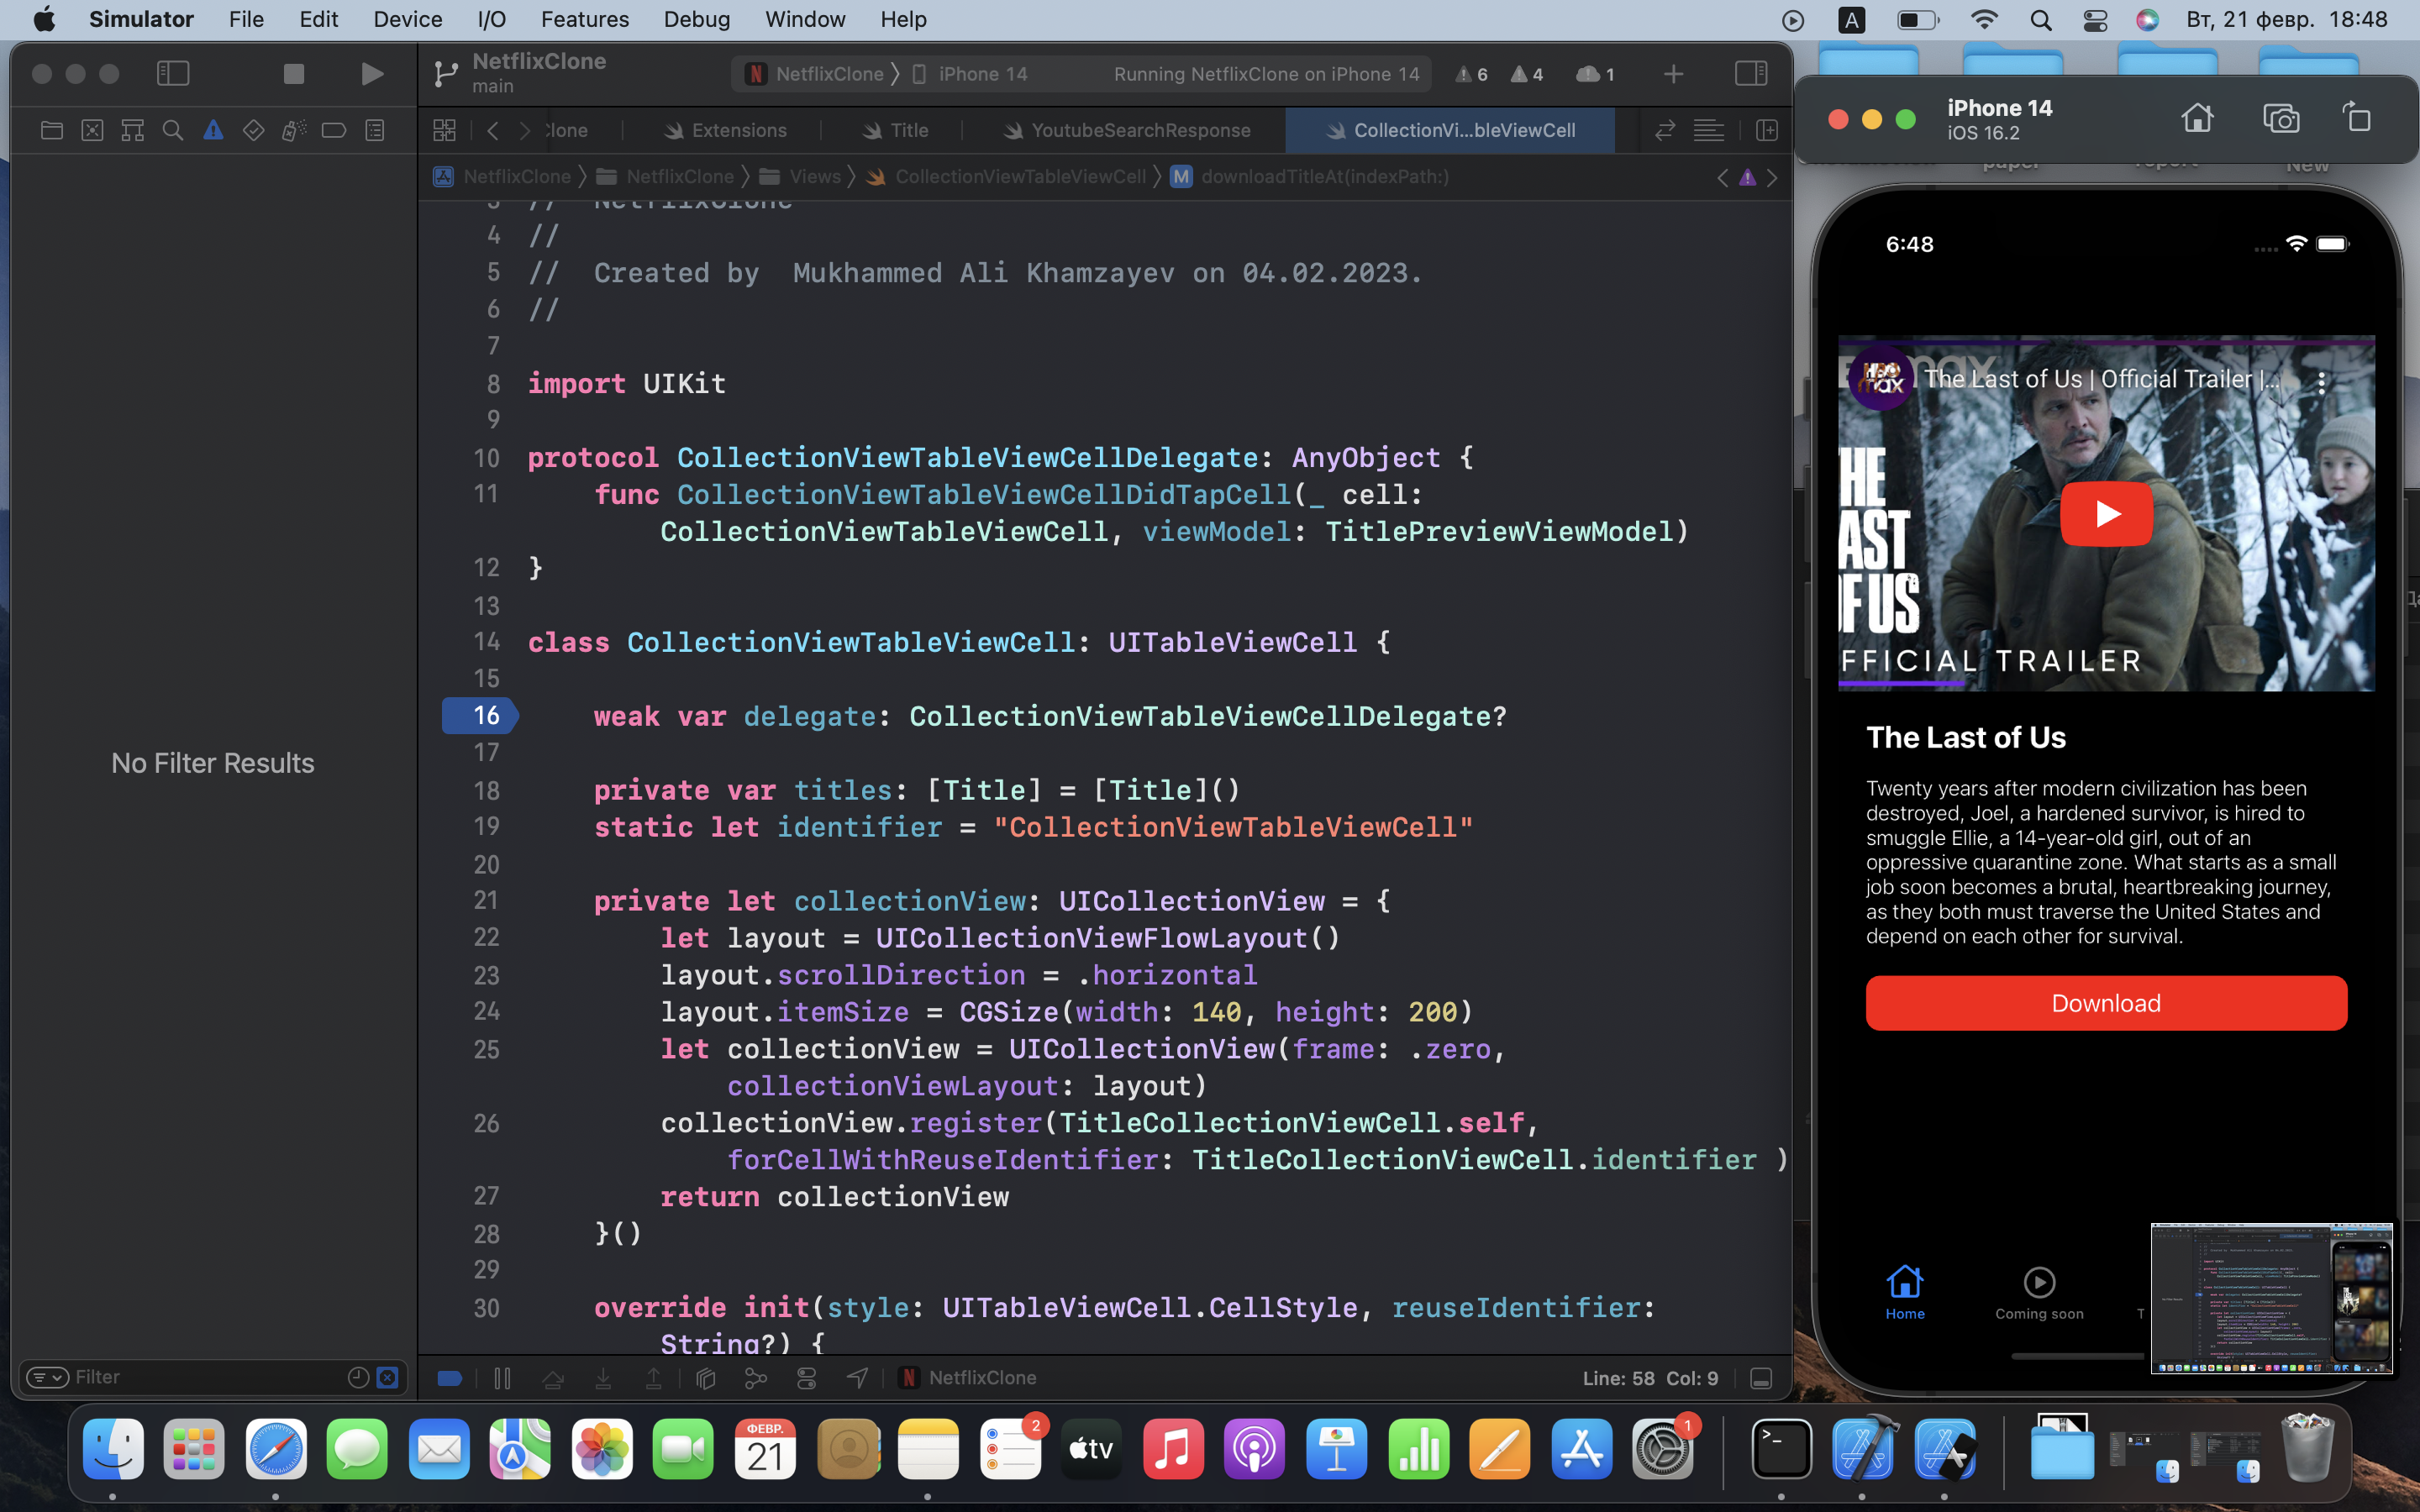Open the debug memory graph icon
This screenshot has width=2420, height=1512.
(756, 1378)
